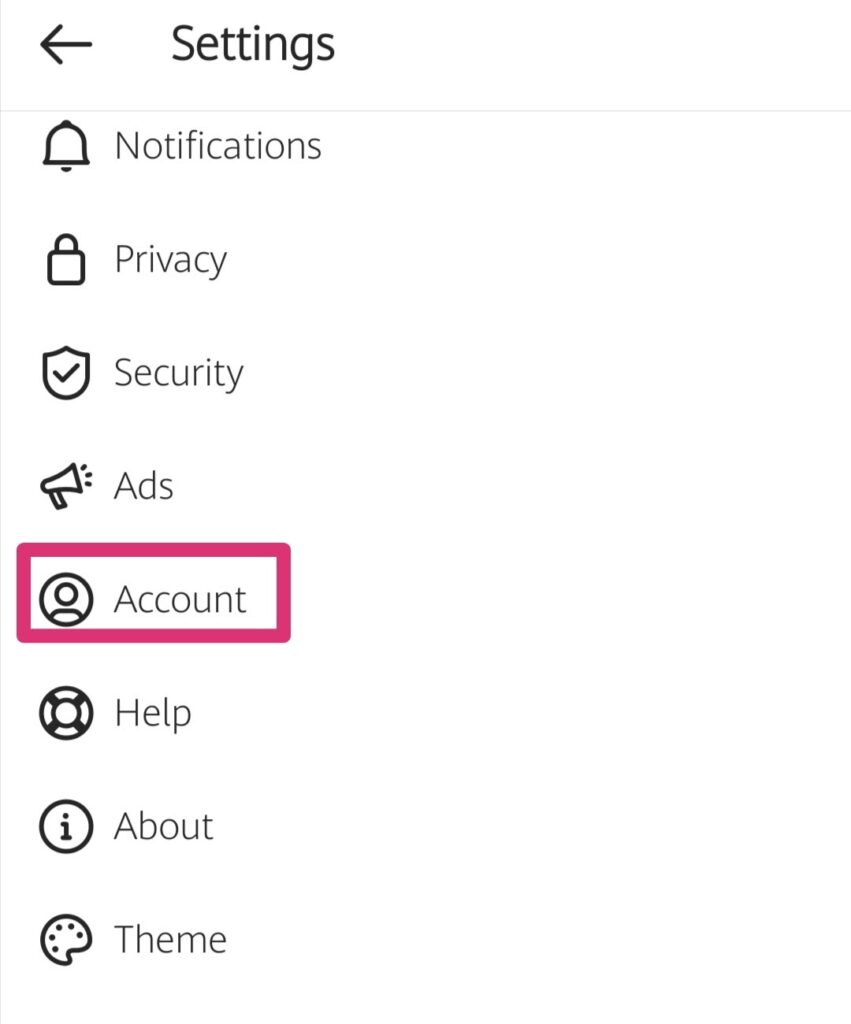Click the lifebuoy Help icon
Screen dimensions: 851x1024
(66, 712)
